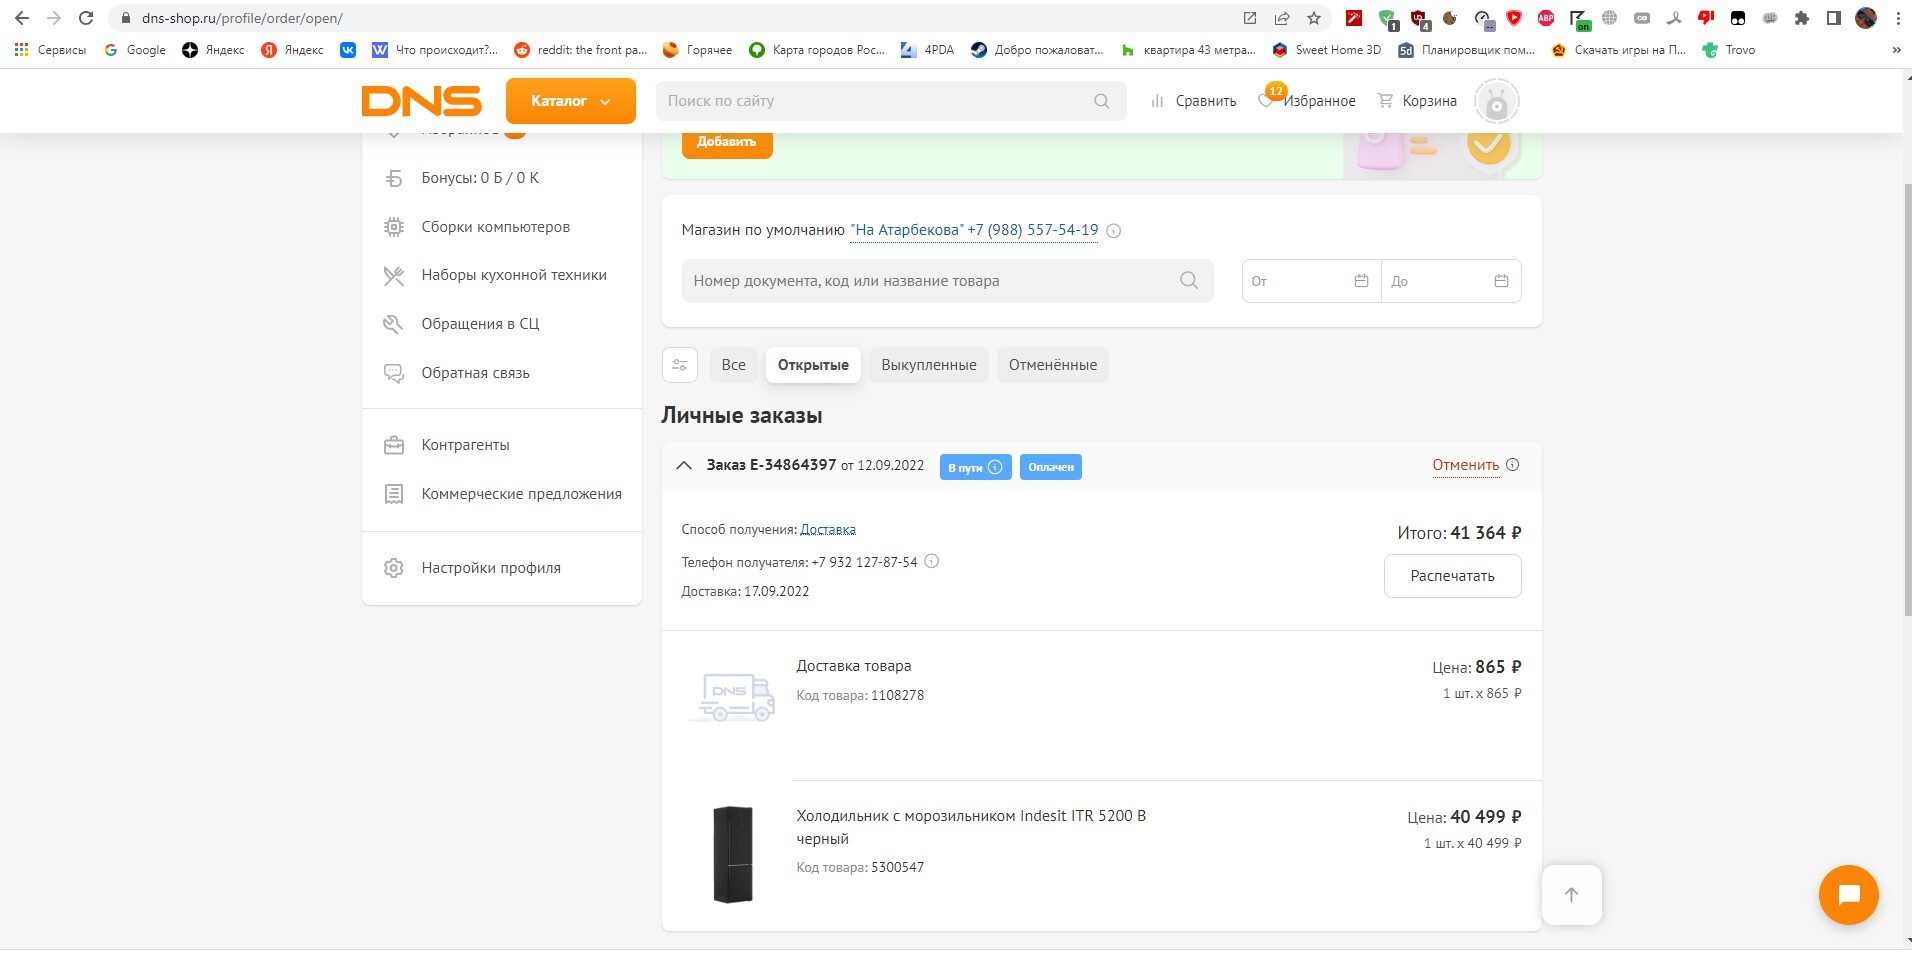Open the Корзина shopping cart
Screen dimensions: 1912x954
click(x=1417, y=101)
